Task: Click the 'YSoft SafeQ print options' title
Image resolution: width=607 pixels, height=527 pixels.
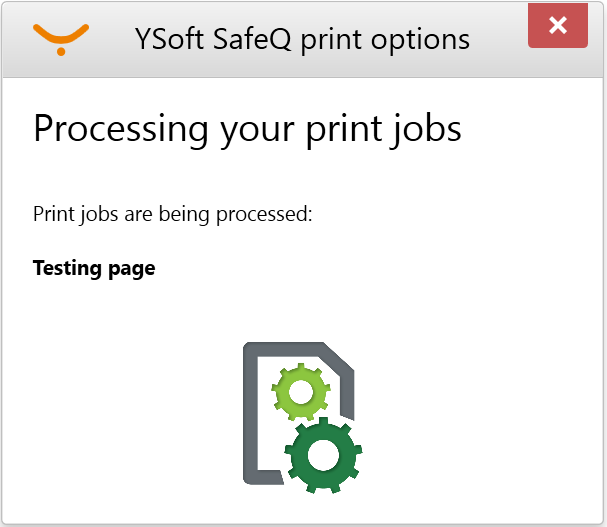Action: coord(302,39)
